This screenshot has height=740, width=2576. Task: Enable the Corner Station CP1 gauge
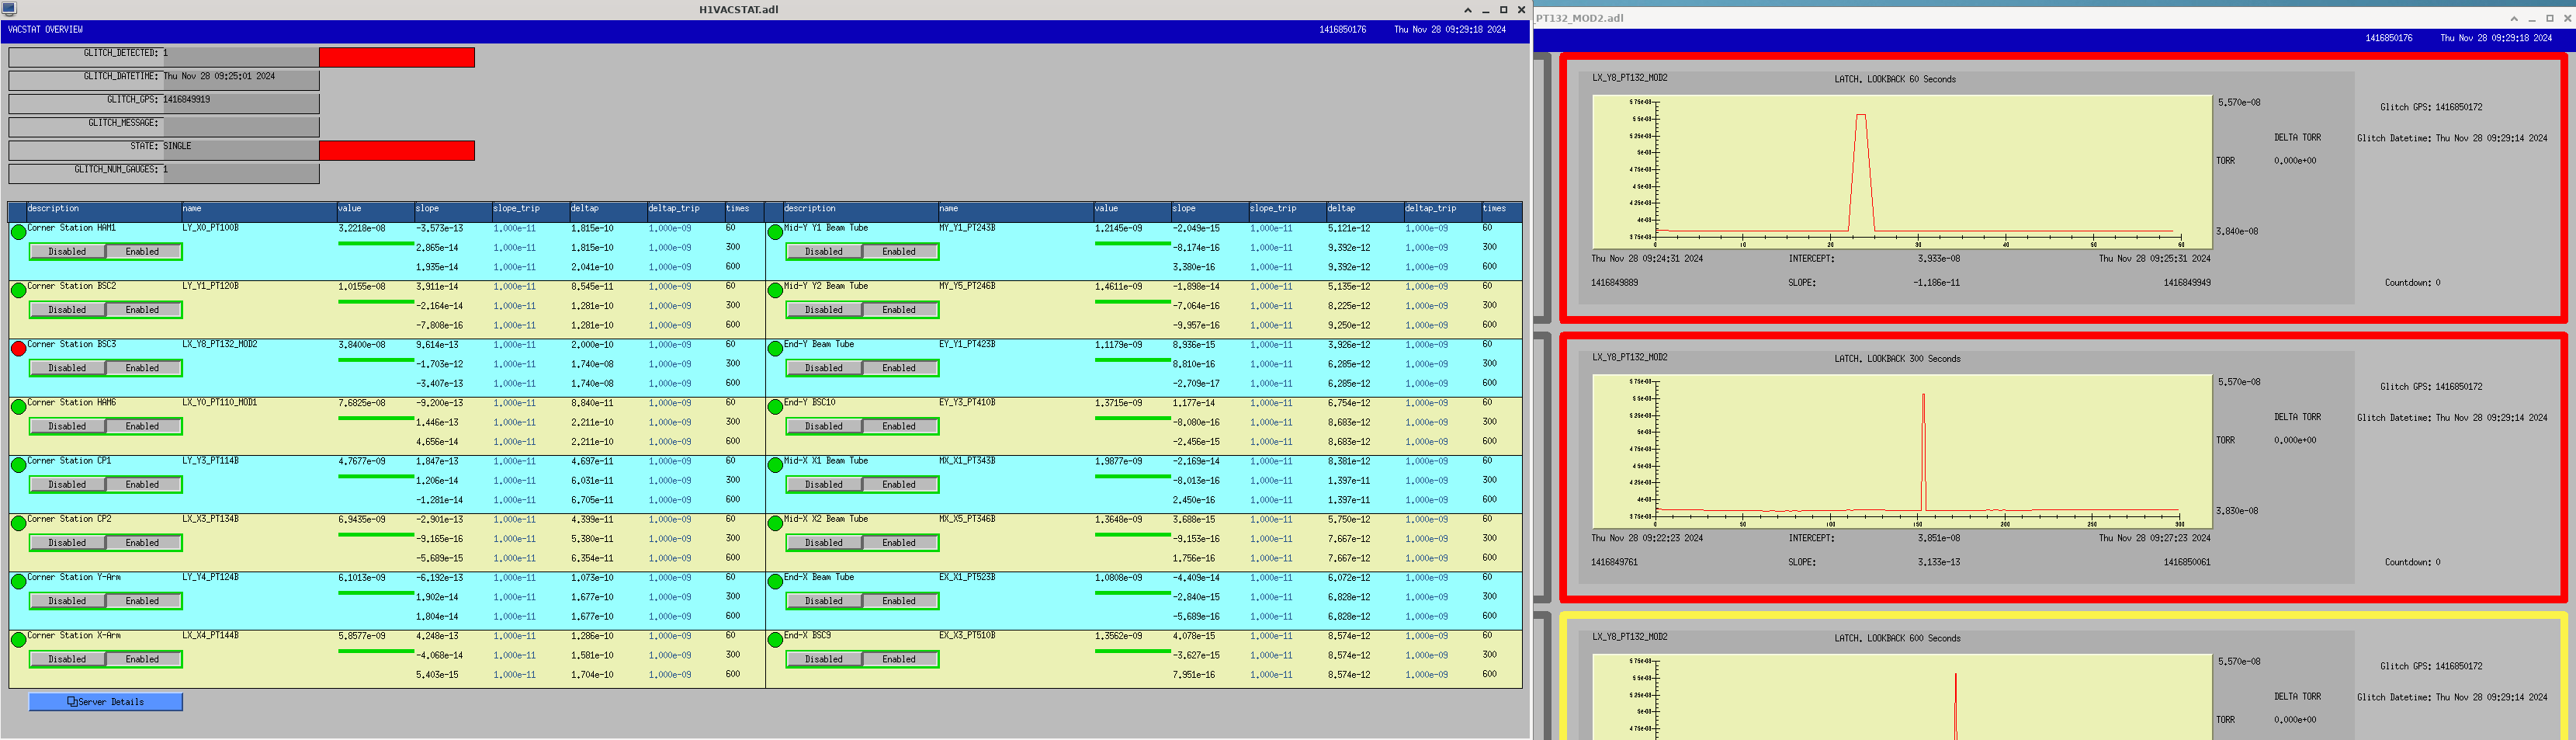(x=142, y=484)
